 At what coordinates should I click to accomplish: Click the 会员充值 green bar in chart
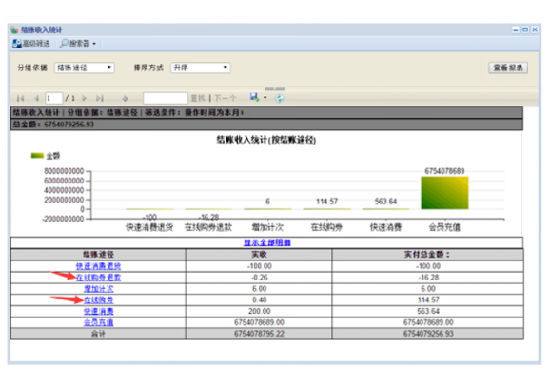(x=445, y=193)
